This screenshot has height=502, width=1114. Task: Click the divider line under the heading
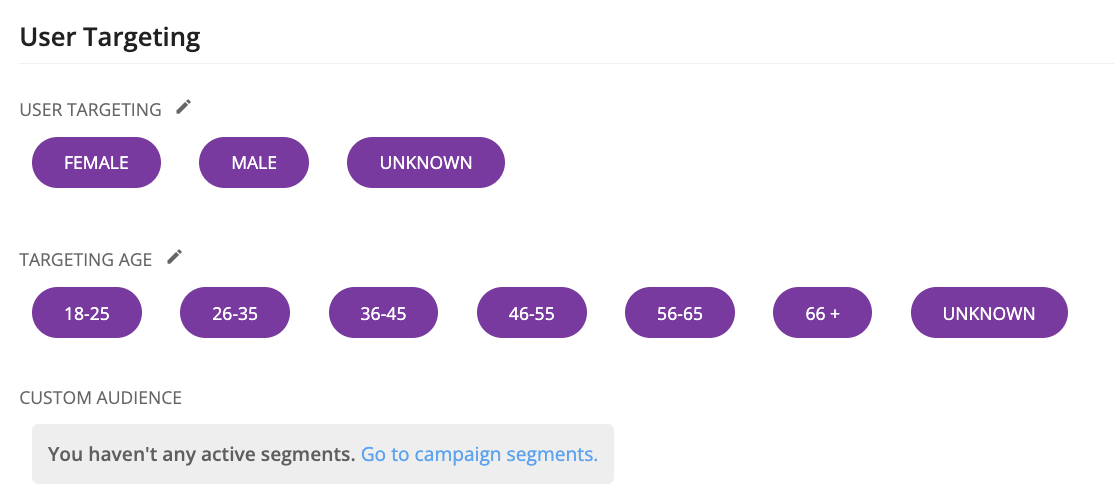(x=566, y=63)
